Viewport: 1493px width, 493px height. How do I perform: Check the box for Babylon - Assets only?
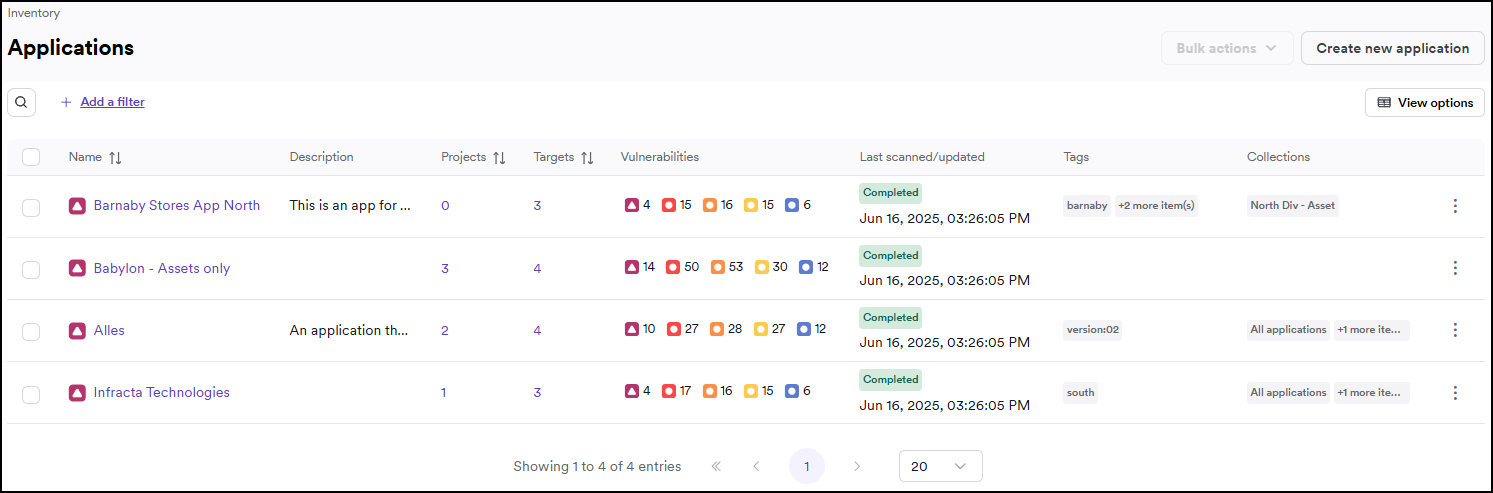pyautogui.click(x=31, y=269)
